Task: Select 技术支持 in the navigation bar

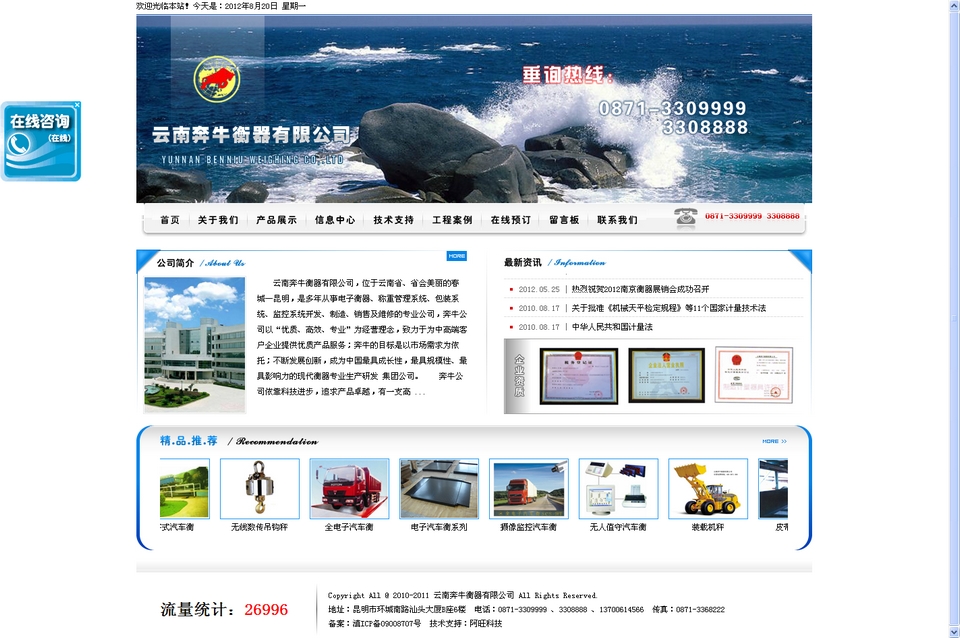Action: coord(394,220)
